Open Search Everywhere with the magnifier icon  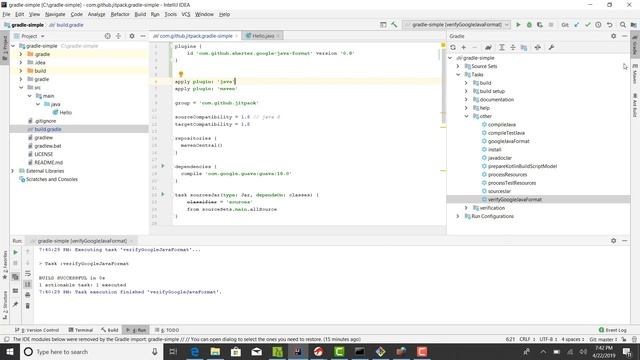click(x=623, y=25)
